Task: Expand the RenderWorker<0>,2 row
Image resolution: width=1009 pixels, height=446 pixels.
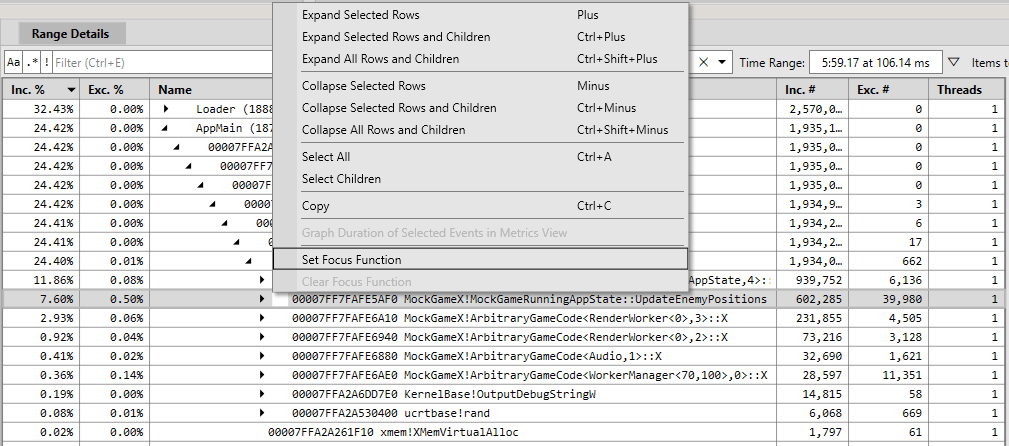Action: tap(262, 337)
